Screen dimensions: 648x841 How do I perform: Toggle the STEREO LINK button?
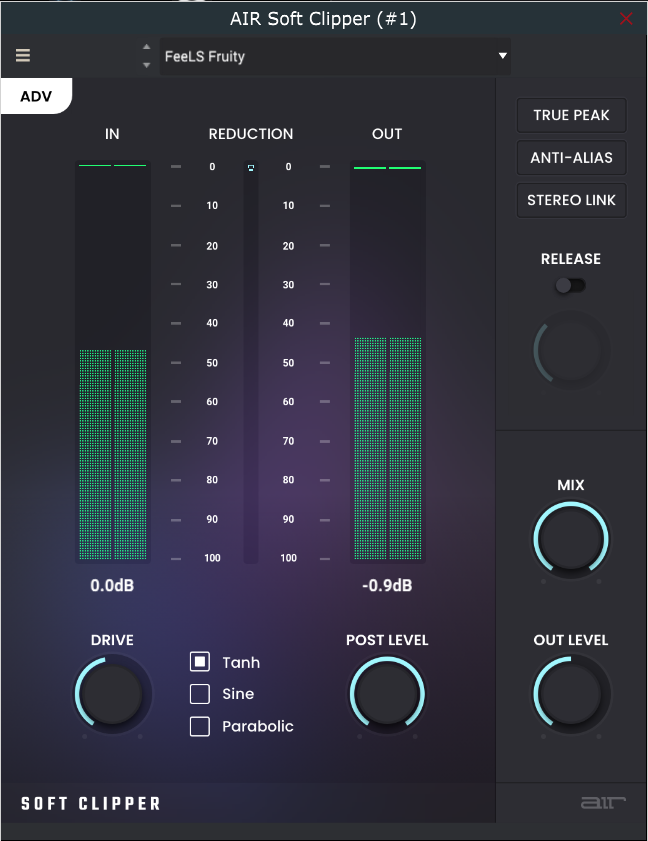coord(571,200)
